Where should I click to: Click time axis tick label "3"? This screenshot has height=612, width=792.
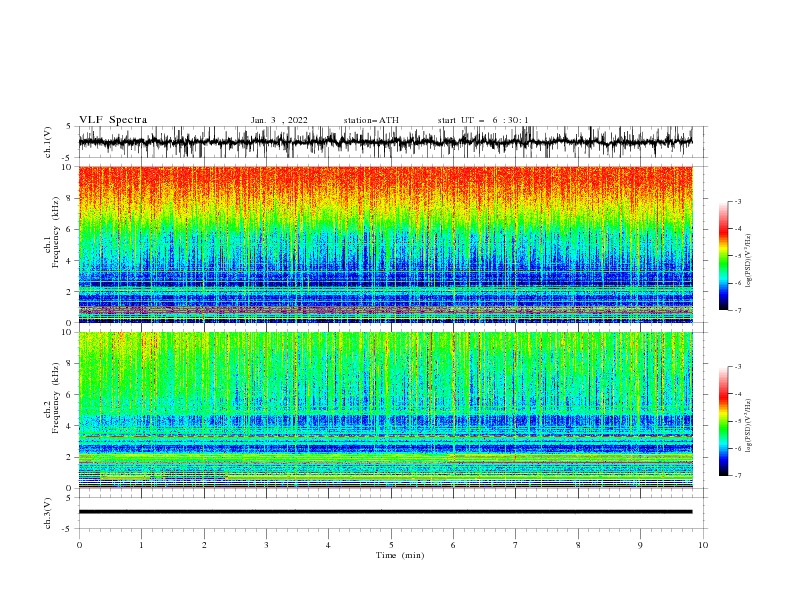pos(266,545)
